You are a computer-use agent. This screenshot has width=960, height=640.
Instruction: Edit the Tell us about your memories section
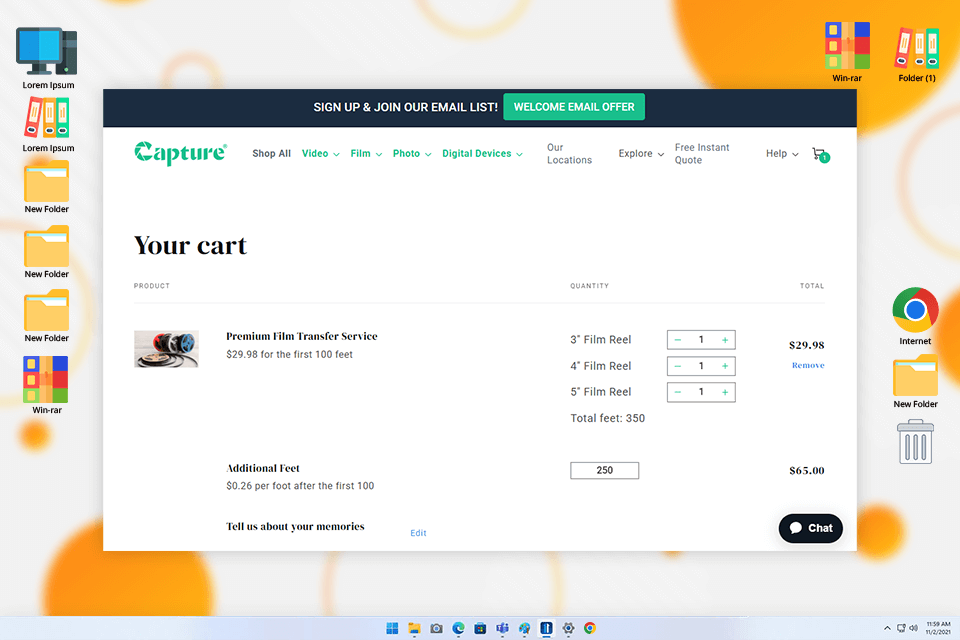(x=418, y=533)
